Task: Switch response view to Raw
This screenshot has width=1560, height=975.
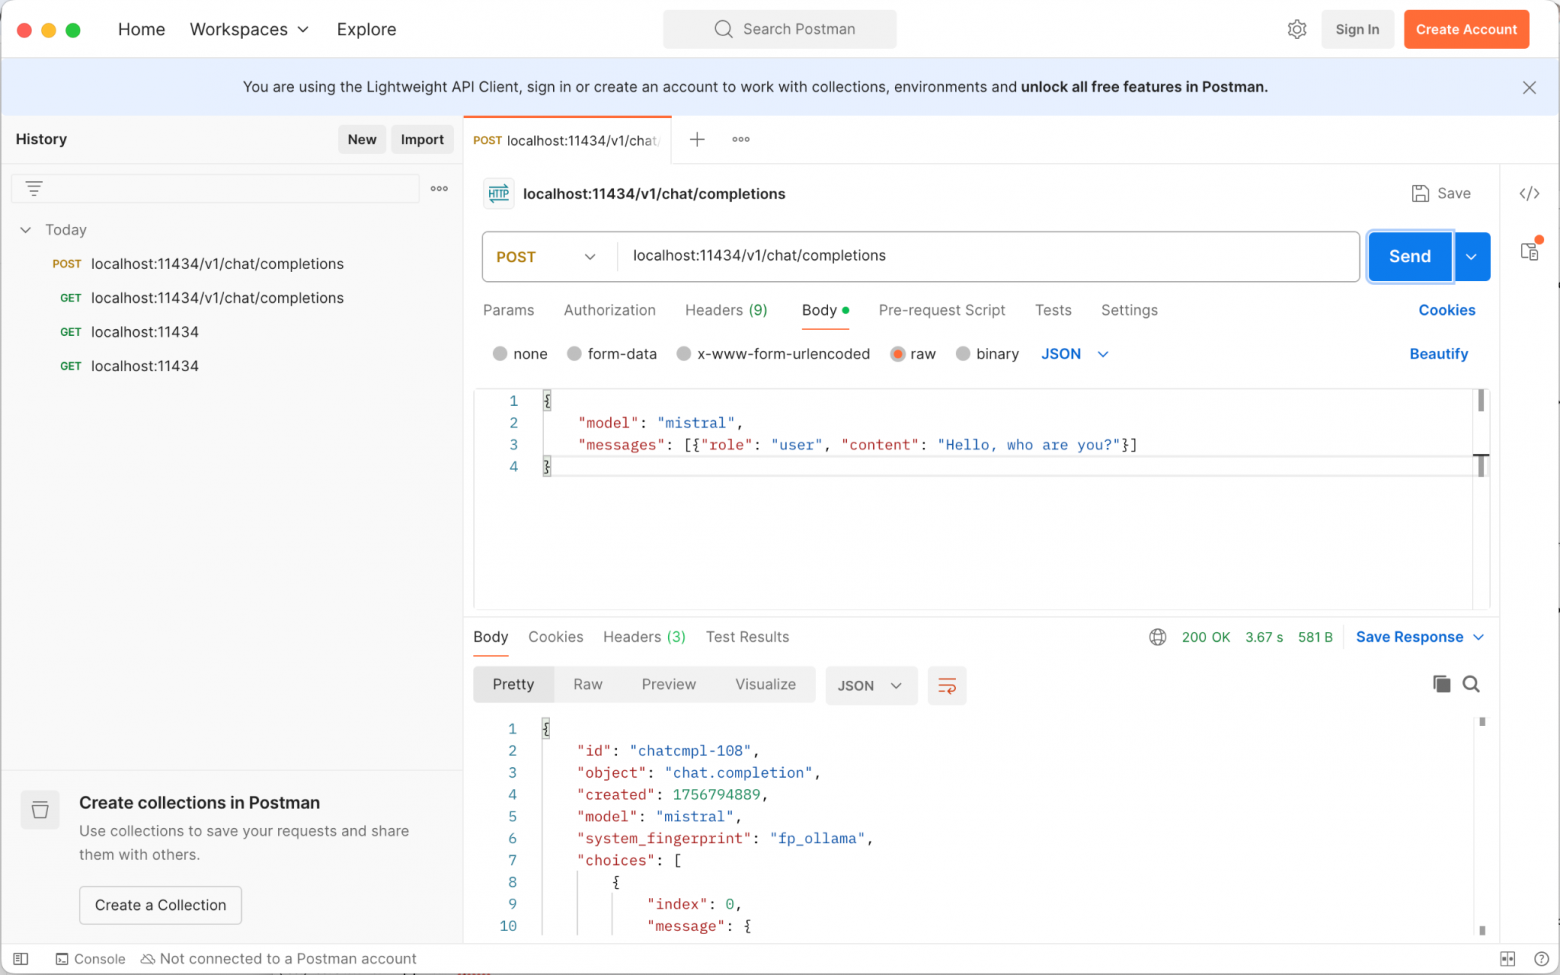Action: pyautogui.click(x=588, y=685)
